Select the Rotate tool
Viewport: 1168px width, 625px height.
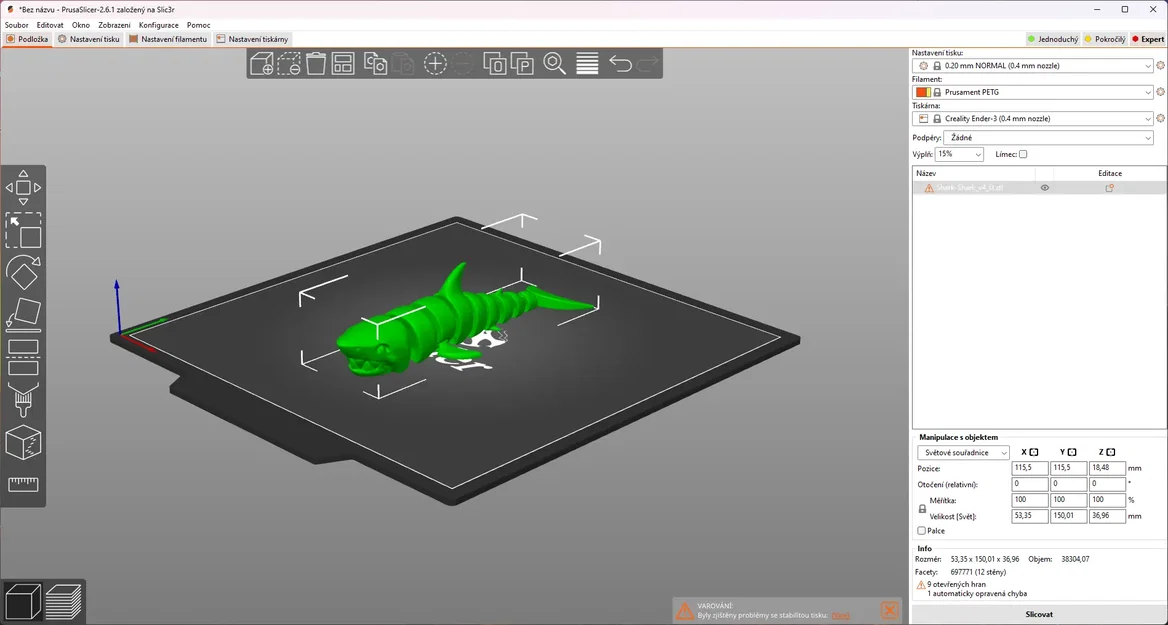(x=23, y=273)
